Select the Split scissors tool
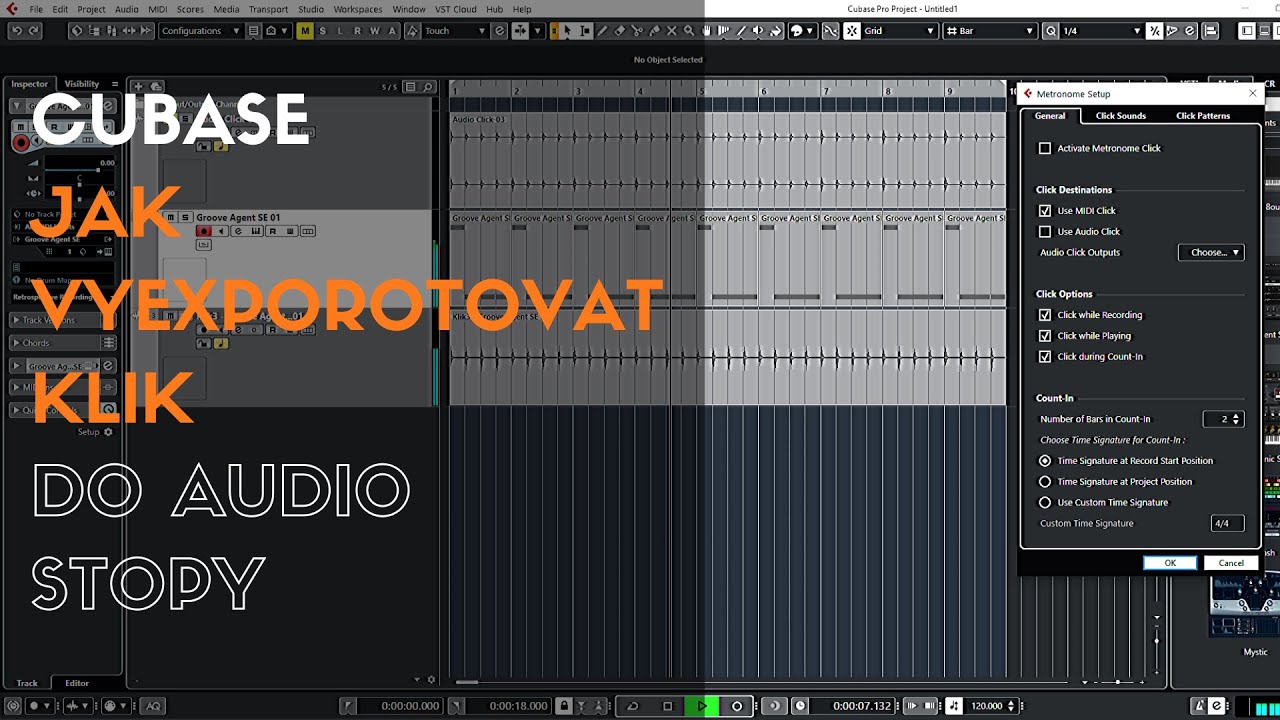 click(x=637, y=31)
